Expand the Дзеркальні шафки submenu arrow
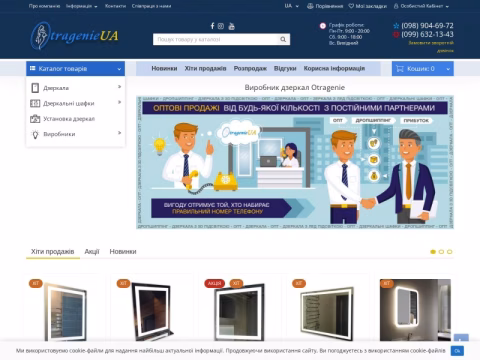This screenshot has width=480, height=360. [x=119, y=102]
